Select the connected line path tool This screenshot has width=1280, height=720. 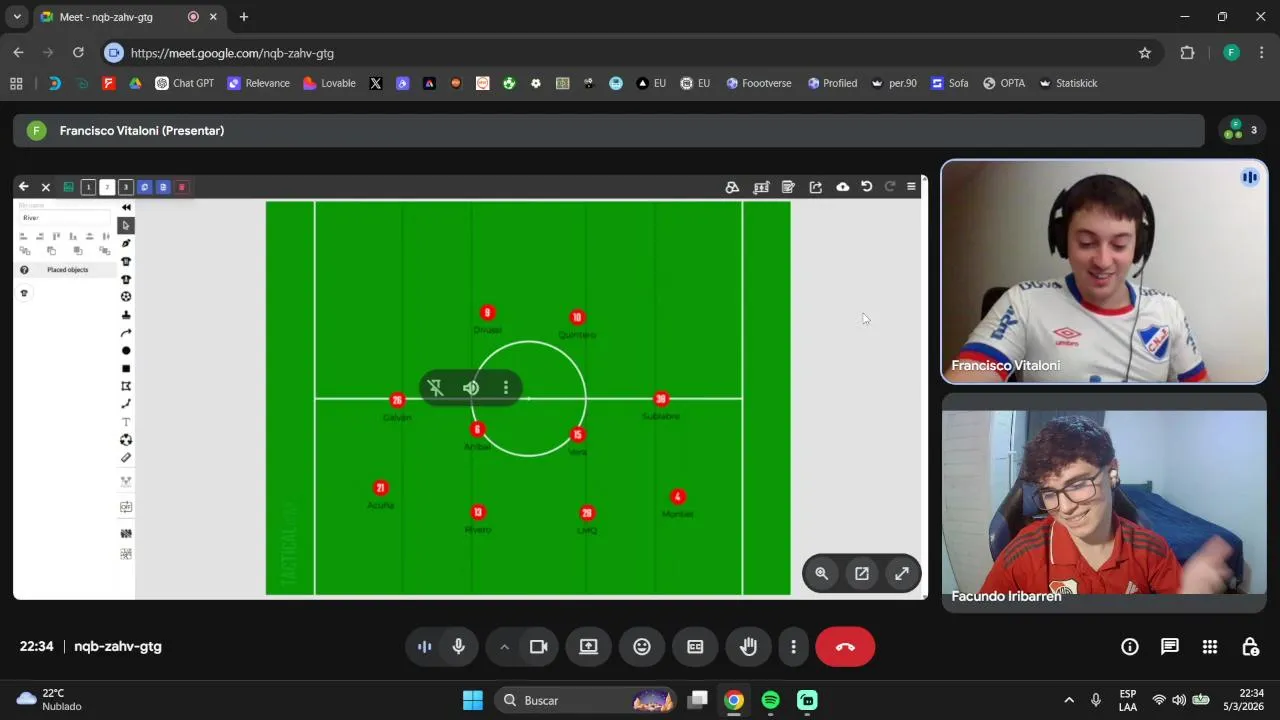pyautogui.click(x=126, y=404)
